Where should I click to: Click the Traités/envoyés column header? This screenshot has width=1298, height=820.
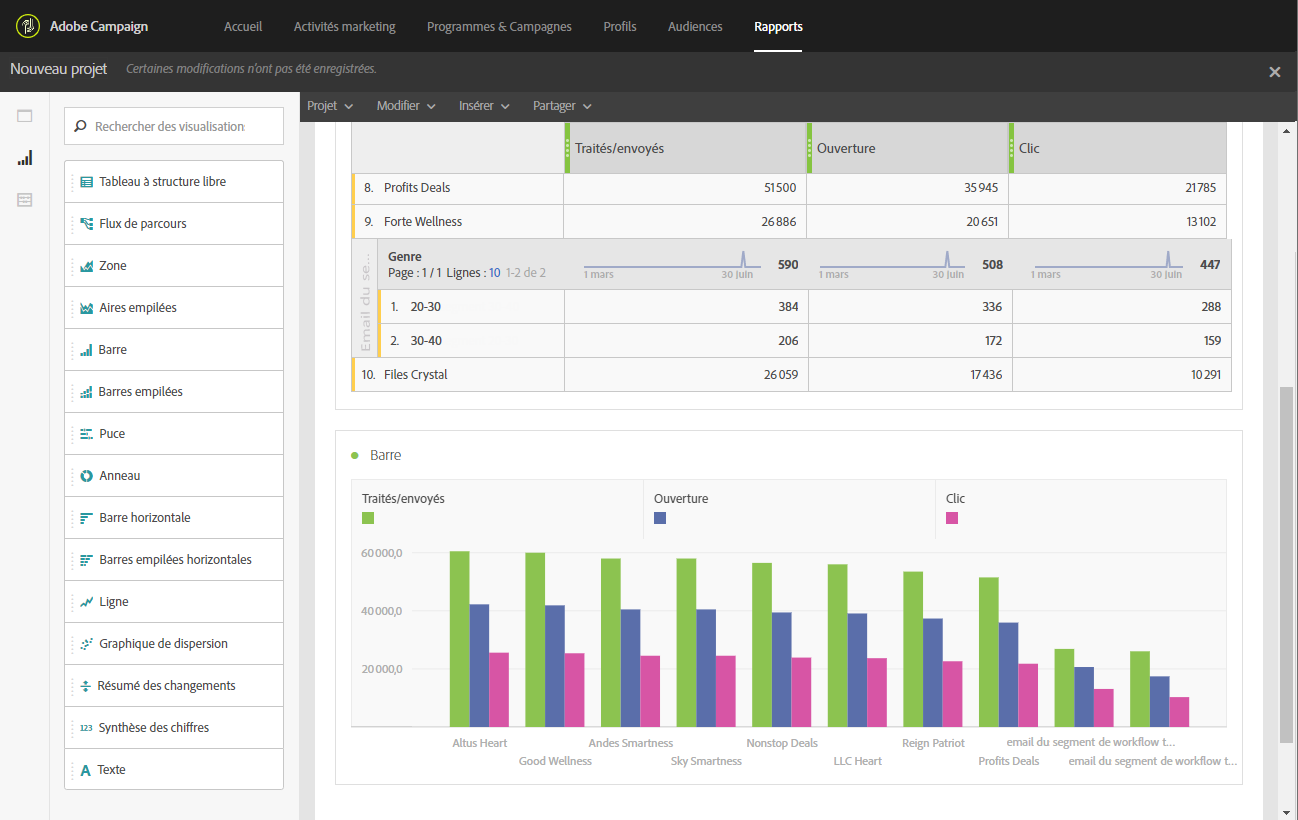[620, 149]
